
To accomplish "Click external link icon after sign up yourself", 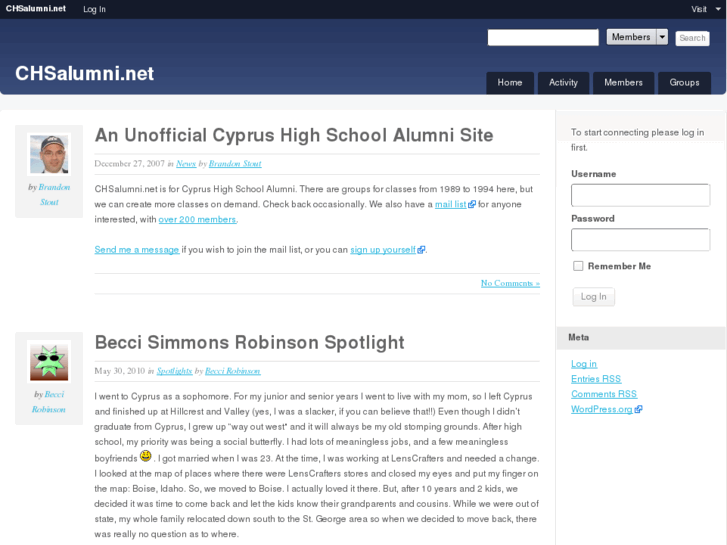I will click(421, 250).
